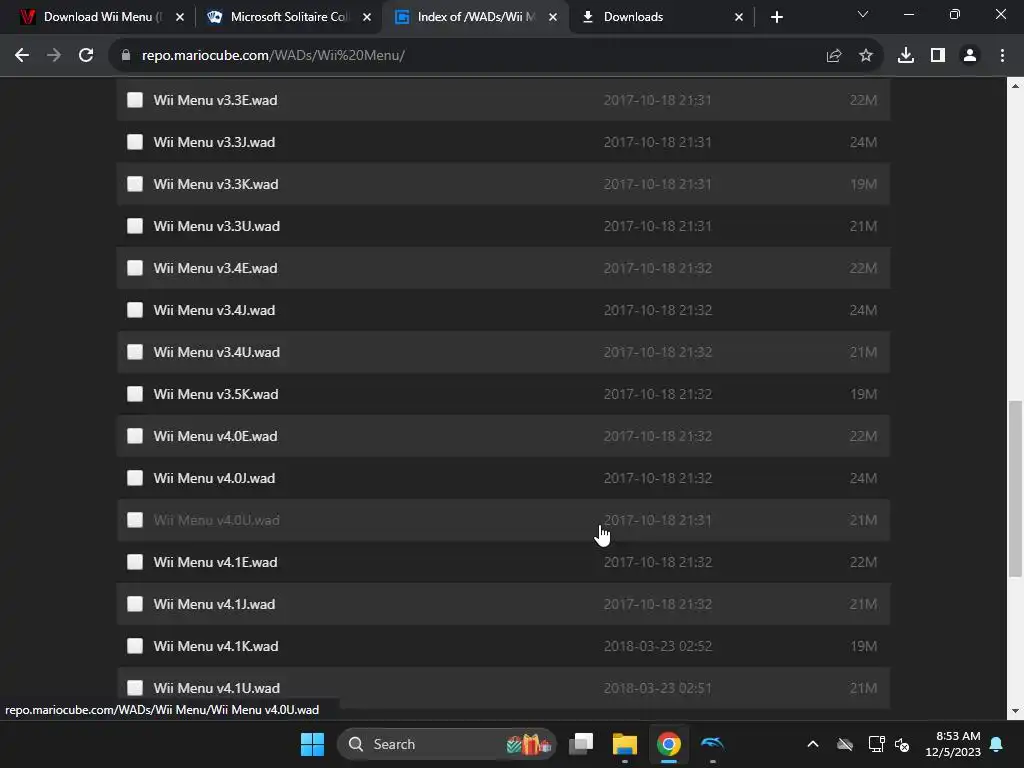
Task: Tick the checkbox for Wii Menu v4.1E.wad
Action: pyautogui.click(x=135, y=562)
